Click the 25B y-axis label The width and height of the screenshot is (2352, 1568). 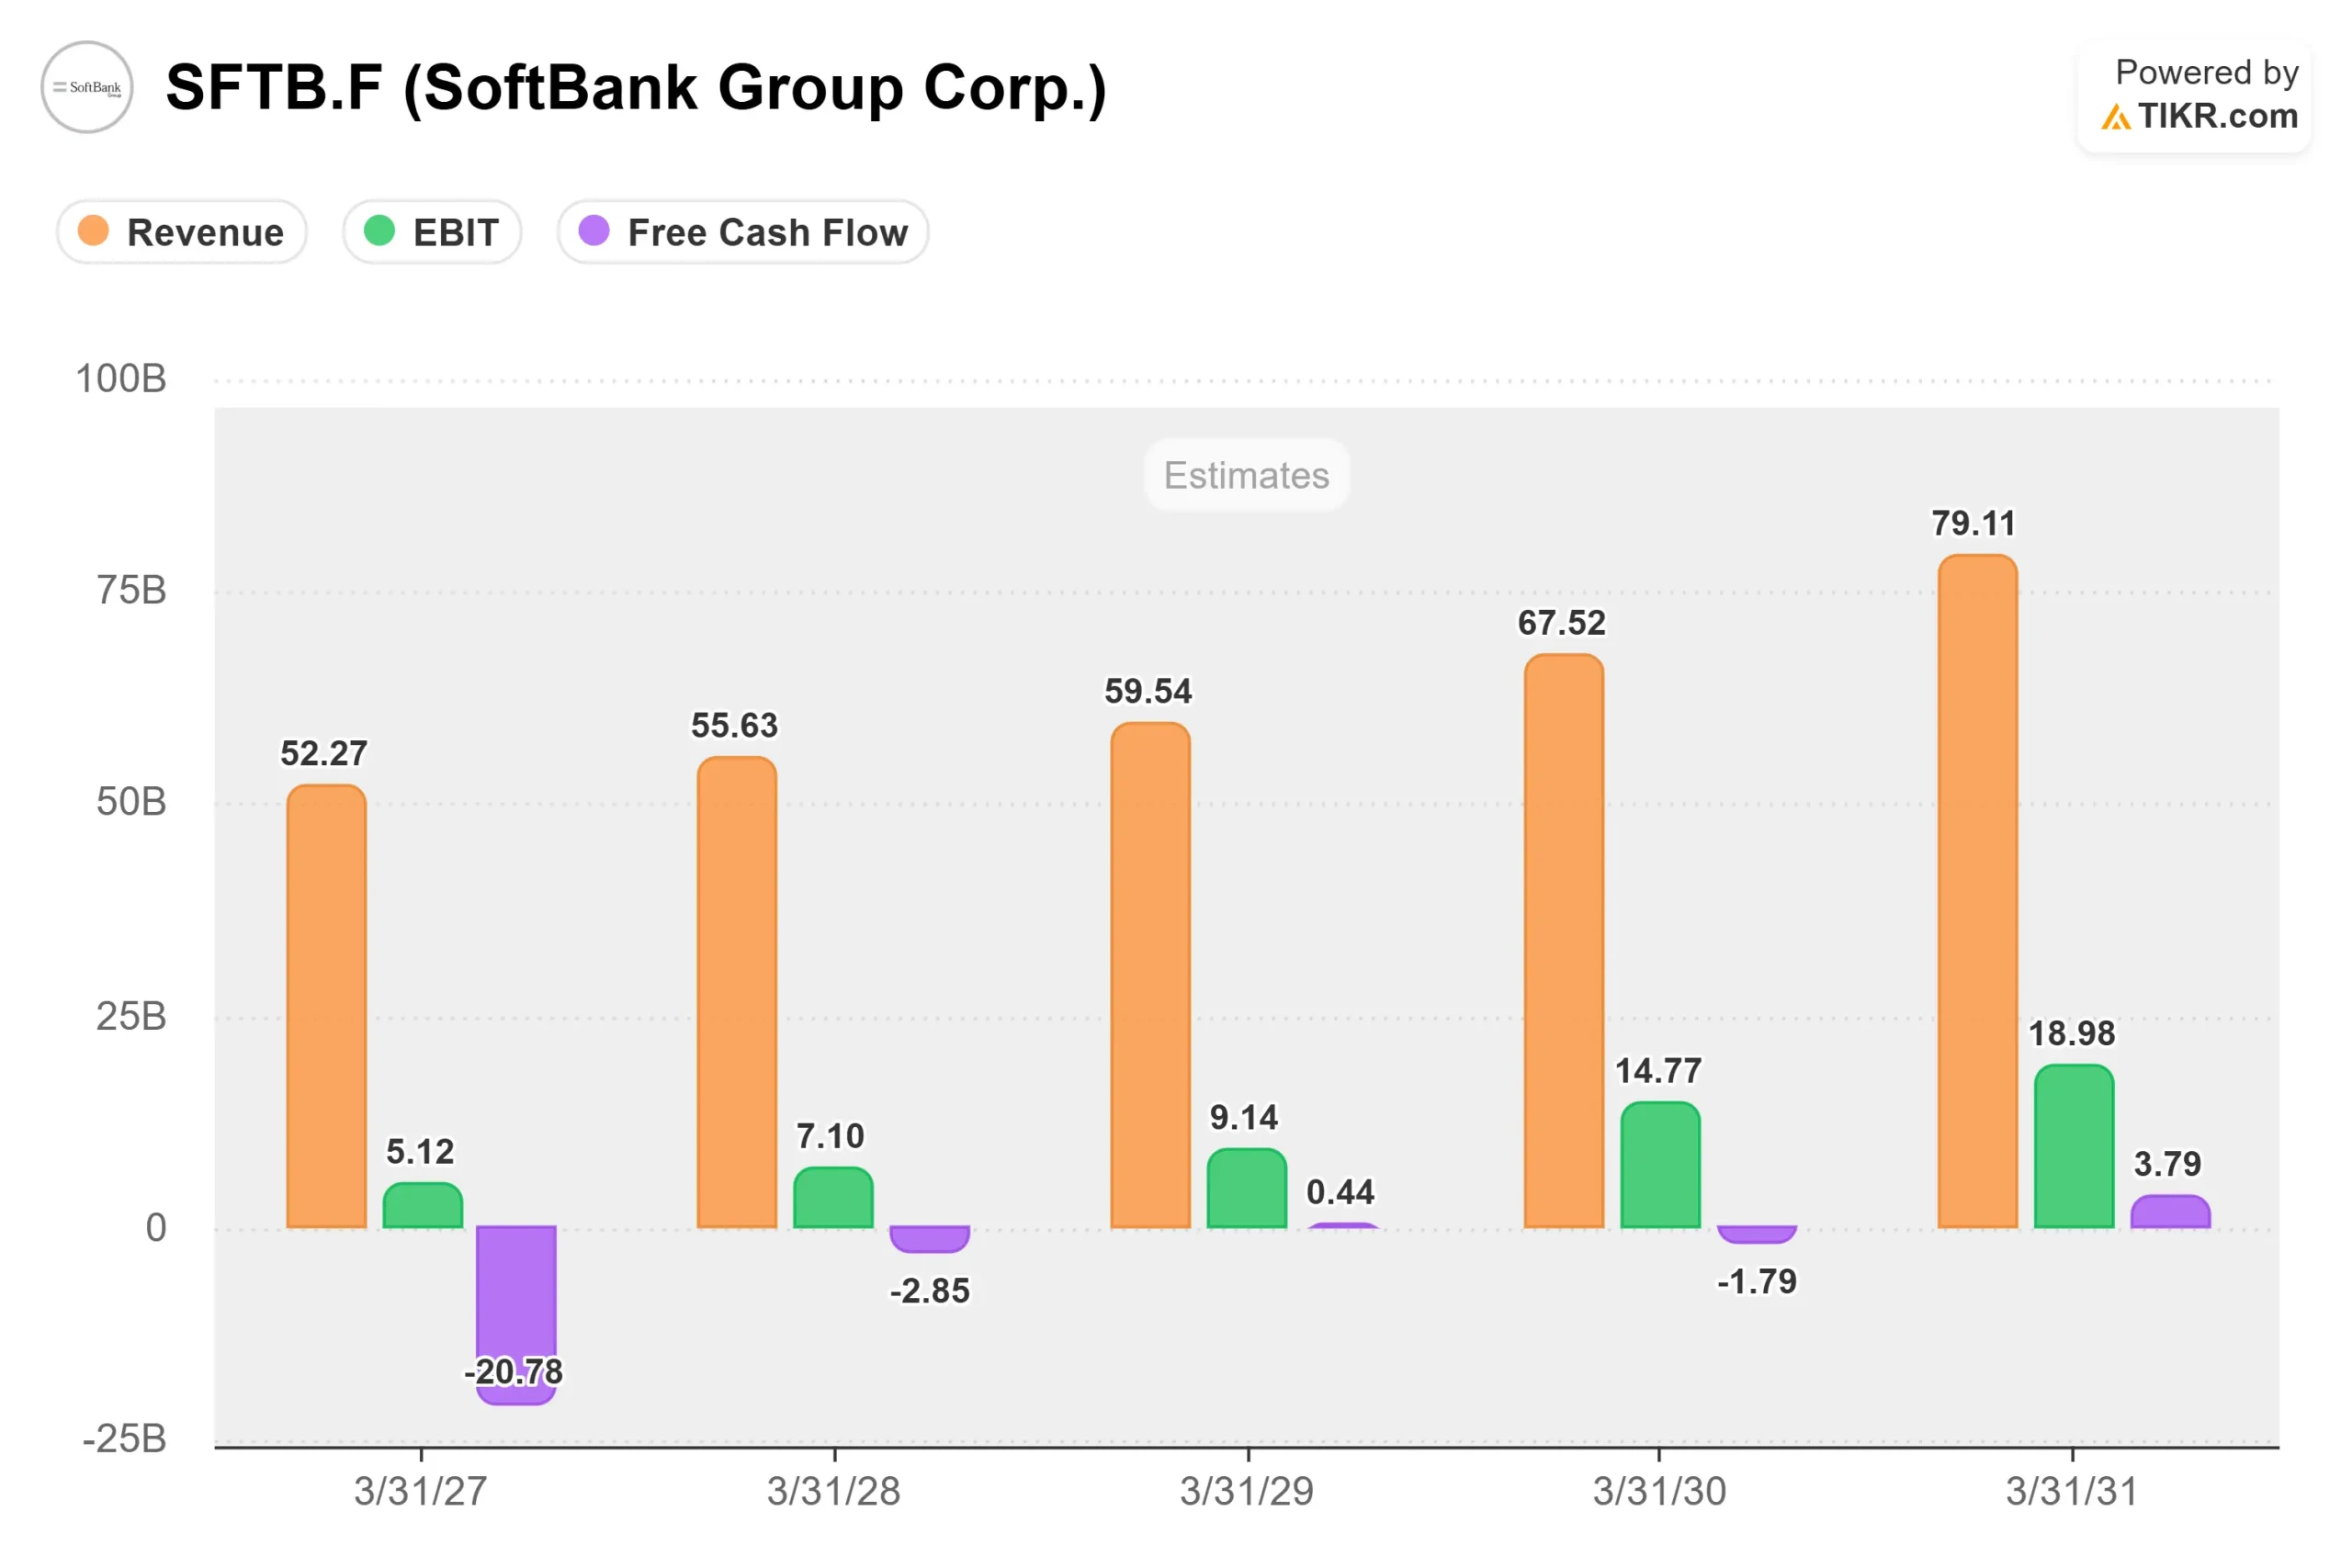click(x=131, y=1016)
